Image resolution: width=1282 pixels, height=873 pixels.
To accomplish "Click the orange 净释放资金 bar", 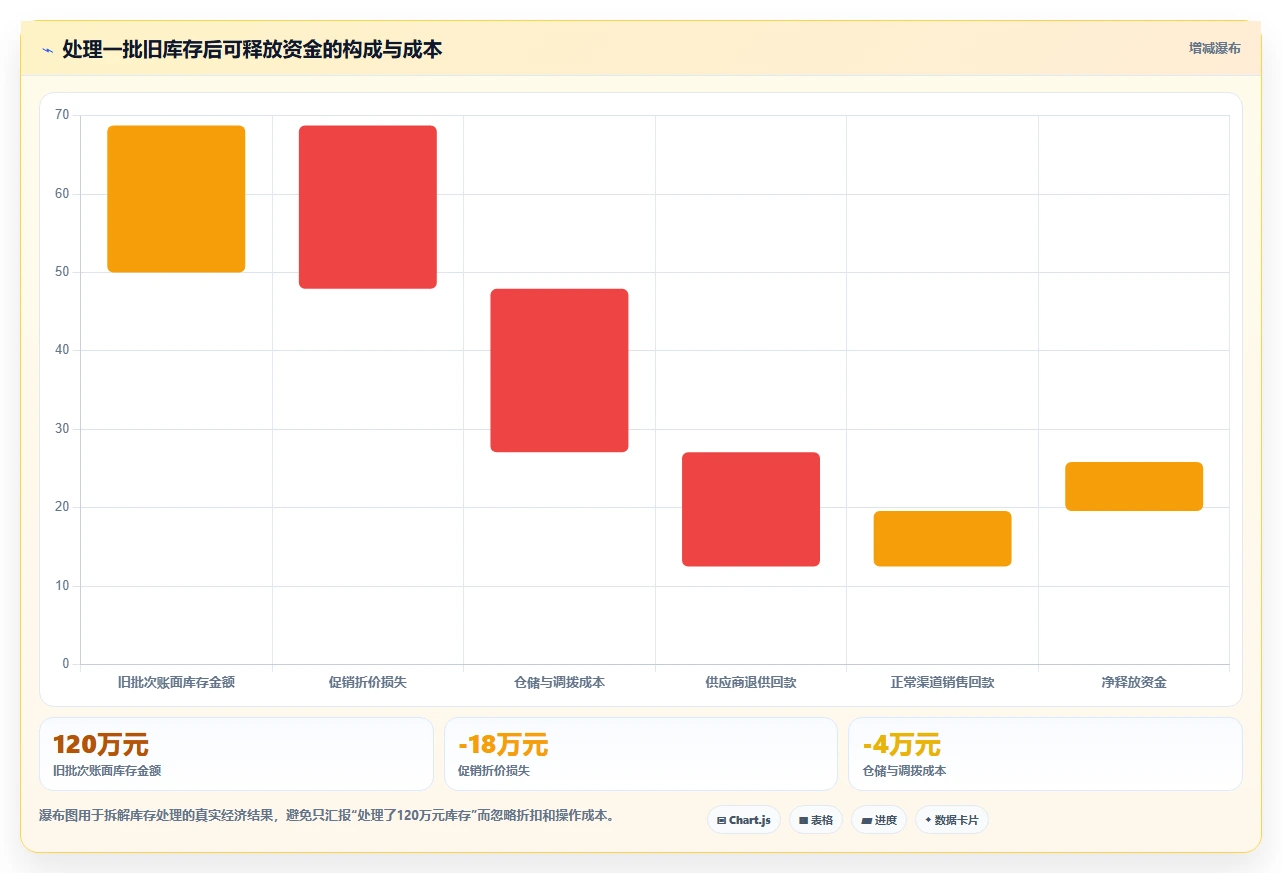I will 1134,486.
